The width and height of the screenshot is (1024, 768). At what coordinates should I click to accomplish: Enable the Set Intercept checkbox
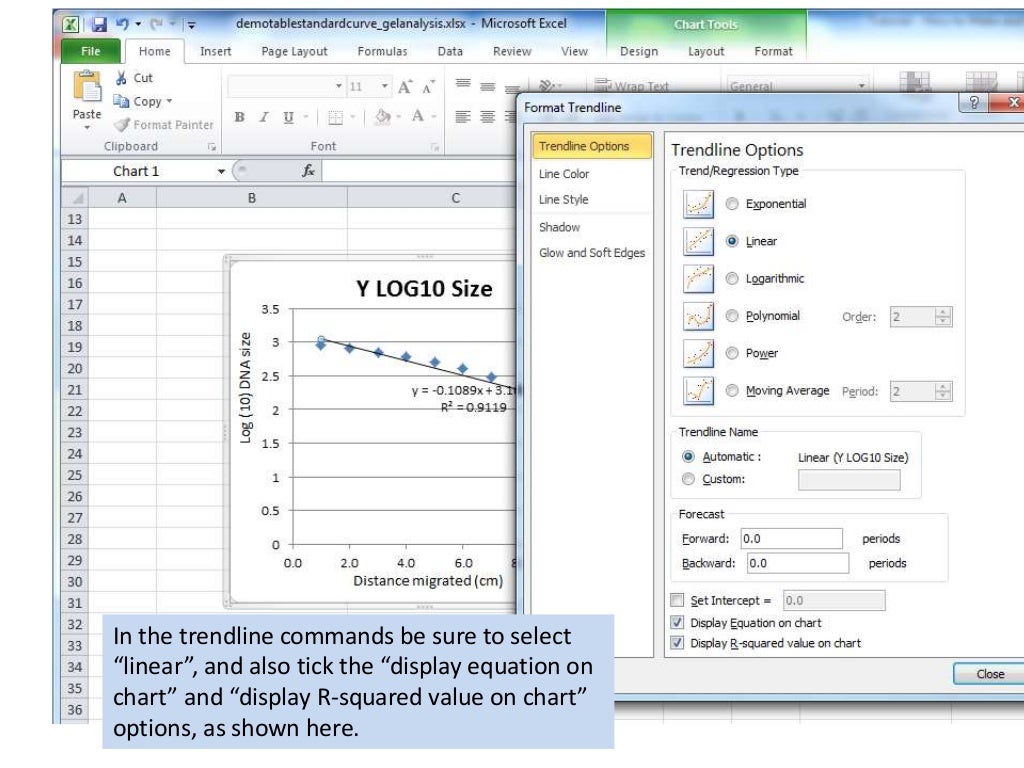tap(677, 600)
